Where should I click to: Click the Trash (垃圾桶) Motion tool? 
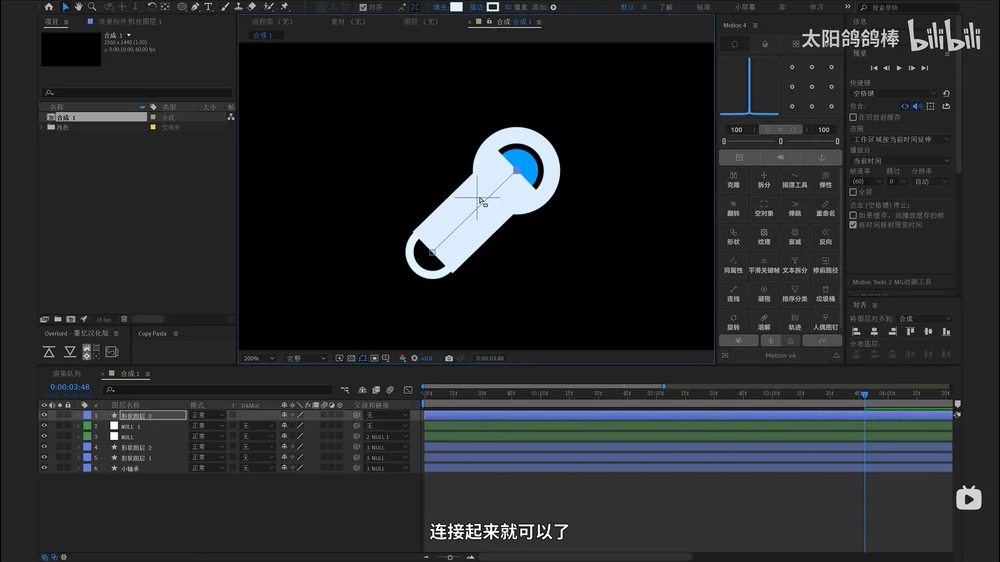pyautogui.click(x=825, y=293)
